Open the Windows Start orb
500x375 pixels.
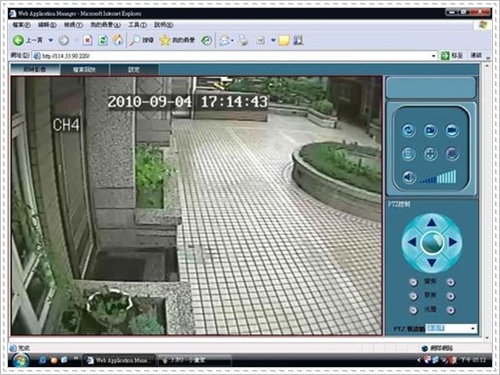point(21,360)
